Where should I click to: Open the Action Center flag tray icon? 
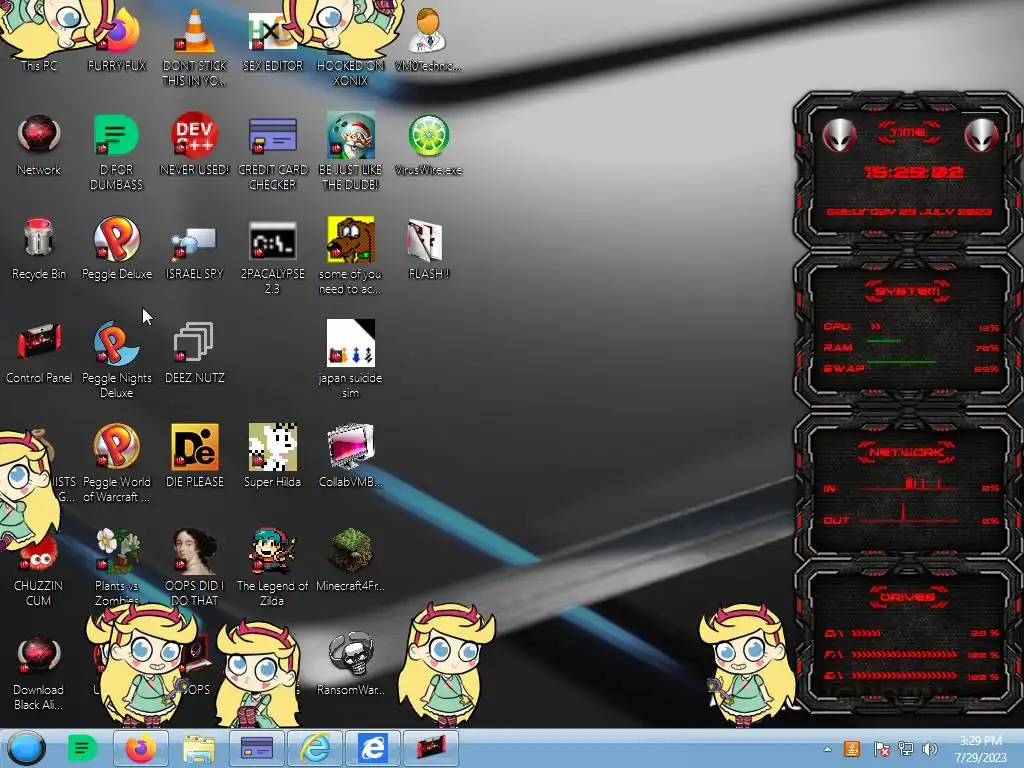[881, 749]
